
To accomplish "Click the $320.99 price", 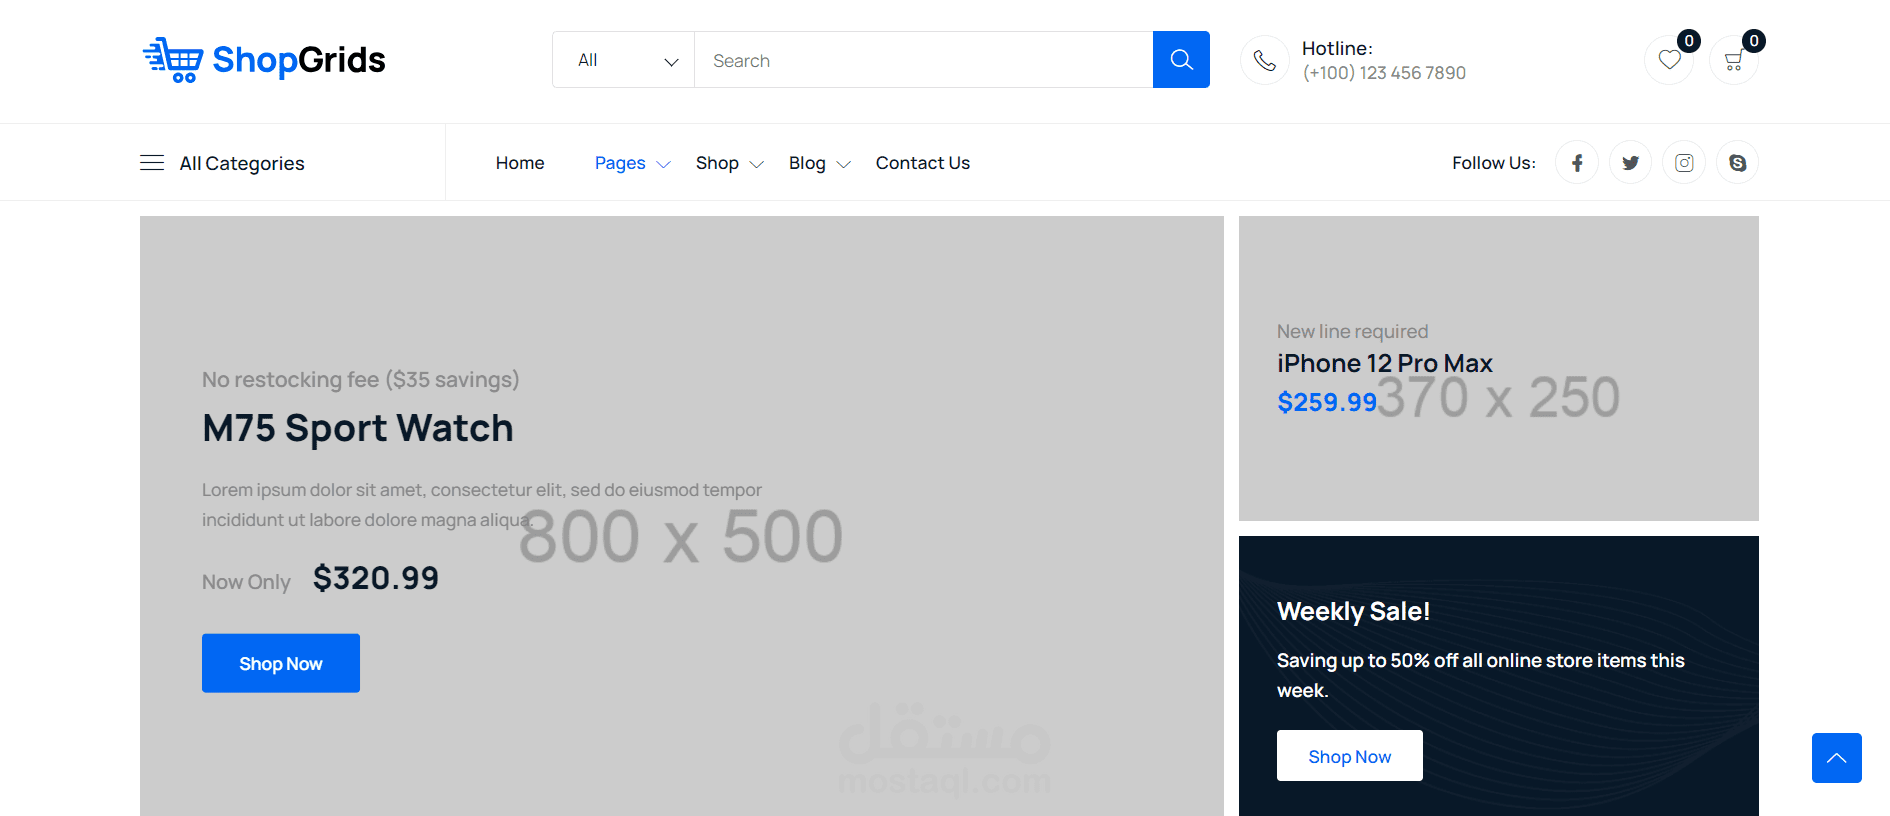I will (x=376, y=578).
